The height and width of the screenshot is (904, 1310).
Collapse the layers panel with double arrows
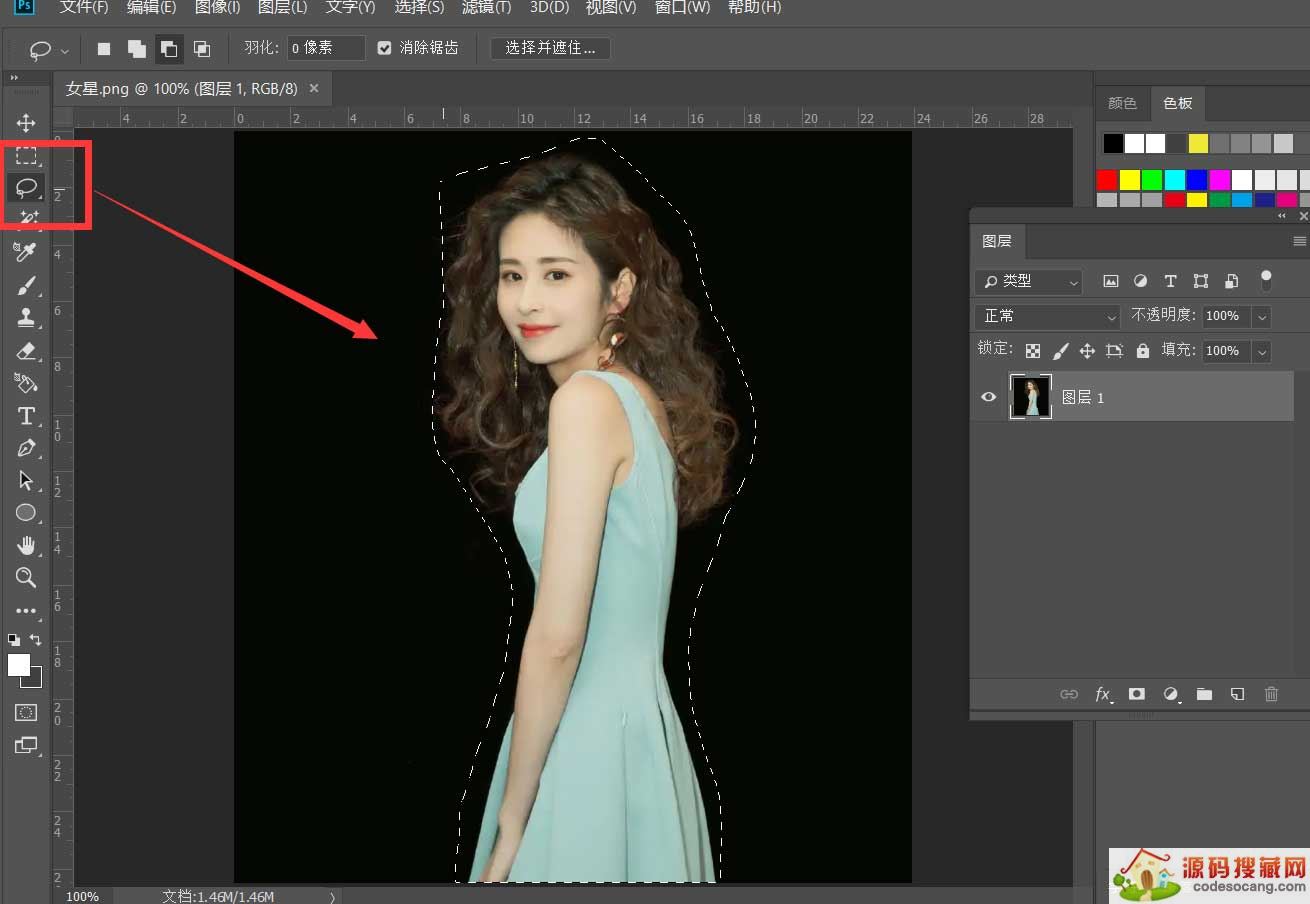click(x=1282, y=215)
